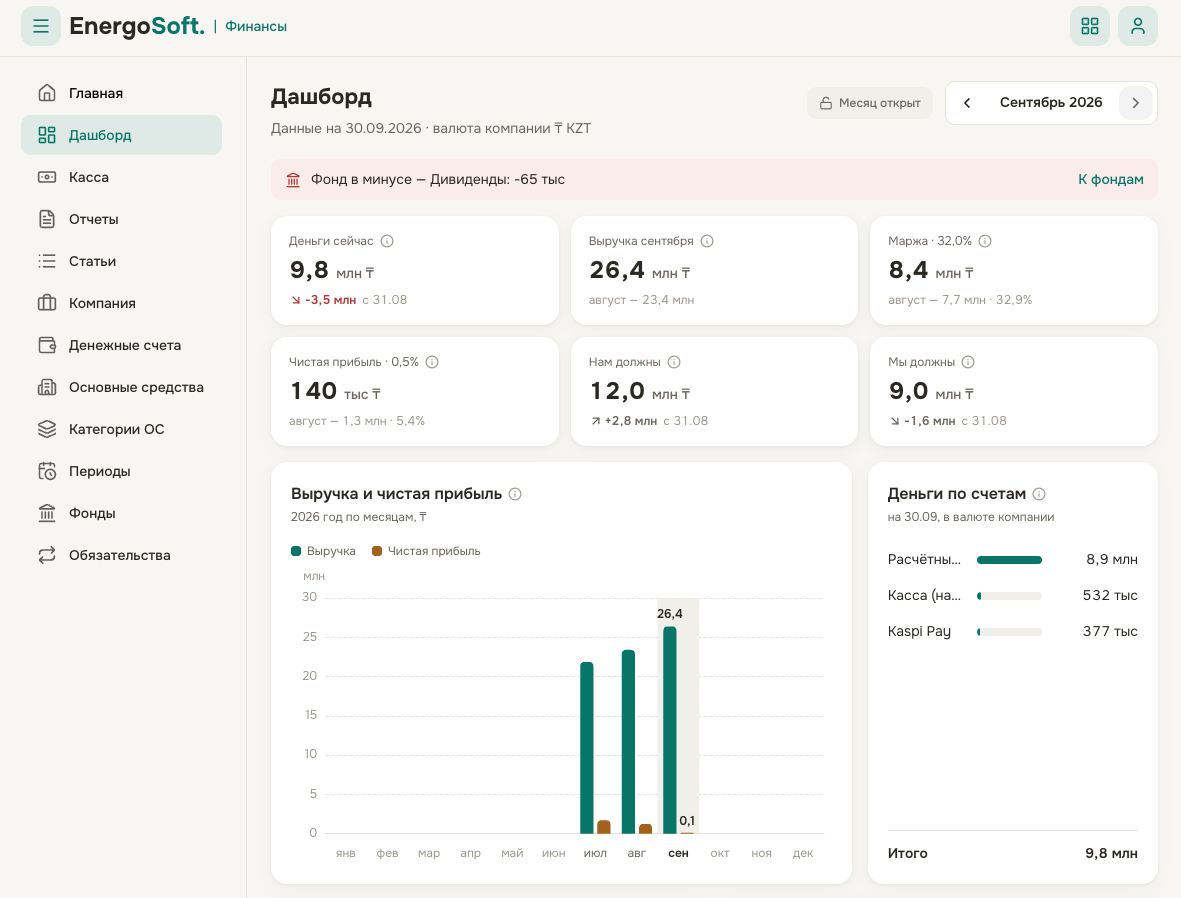
Task: Click info icon beside Деньги по счетам
Action: click(1039, 494)
